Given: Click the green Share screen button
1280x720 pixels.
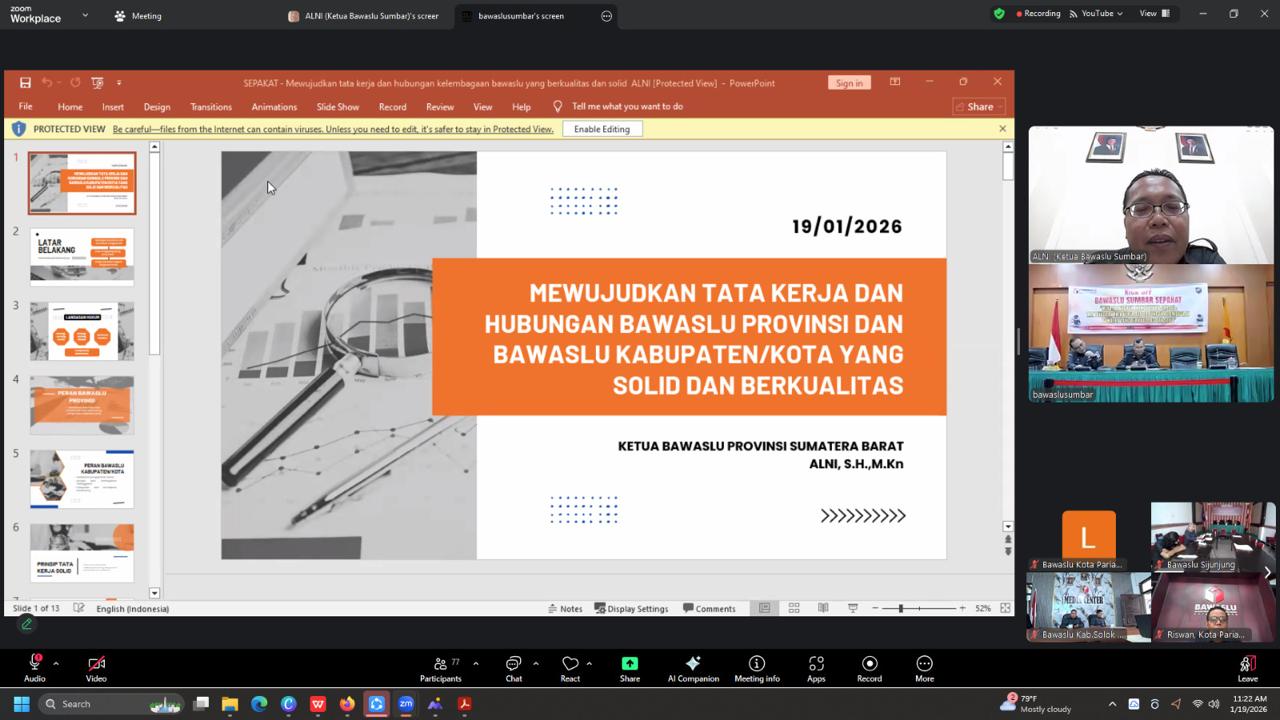Looking at the screenshot, I should pyautogui.click(x=630, y=668).
